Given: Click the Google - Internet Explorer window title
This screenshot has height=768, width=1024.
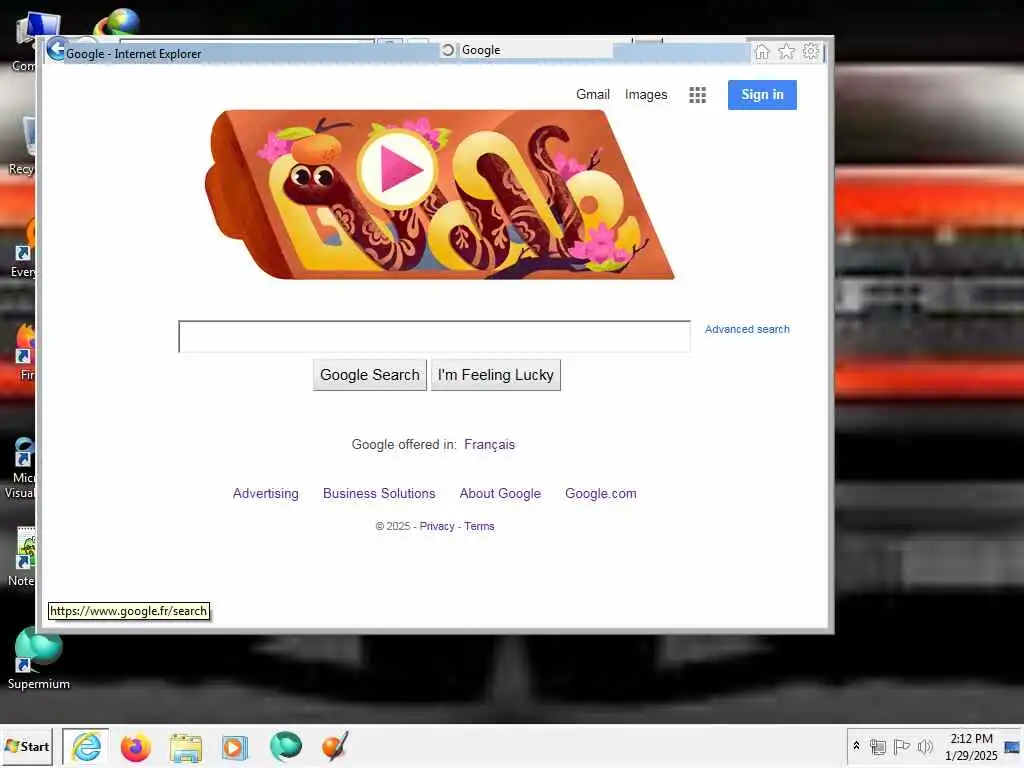Looking at the screenshot, I should click(x=133, y=54).
